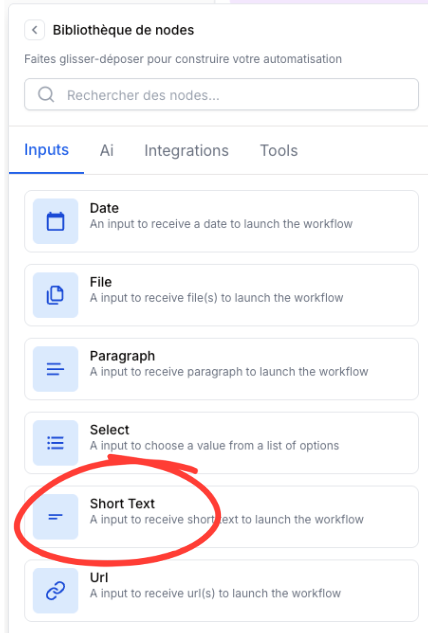Click the Select list icon
The height and width of the screenshot is (633, 428).
click(x=55, y=443)
